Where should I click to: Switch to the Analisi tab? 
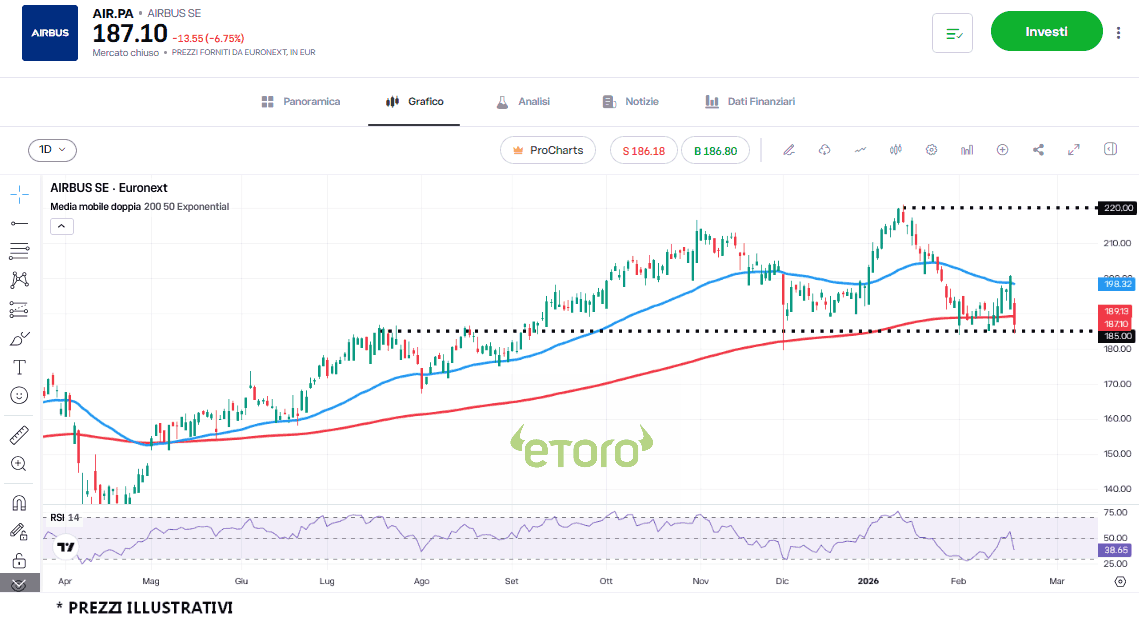pos(523,102)
